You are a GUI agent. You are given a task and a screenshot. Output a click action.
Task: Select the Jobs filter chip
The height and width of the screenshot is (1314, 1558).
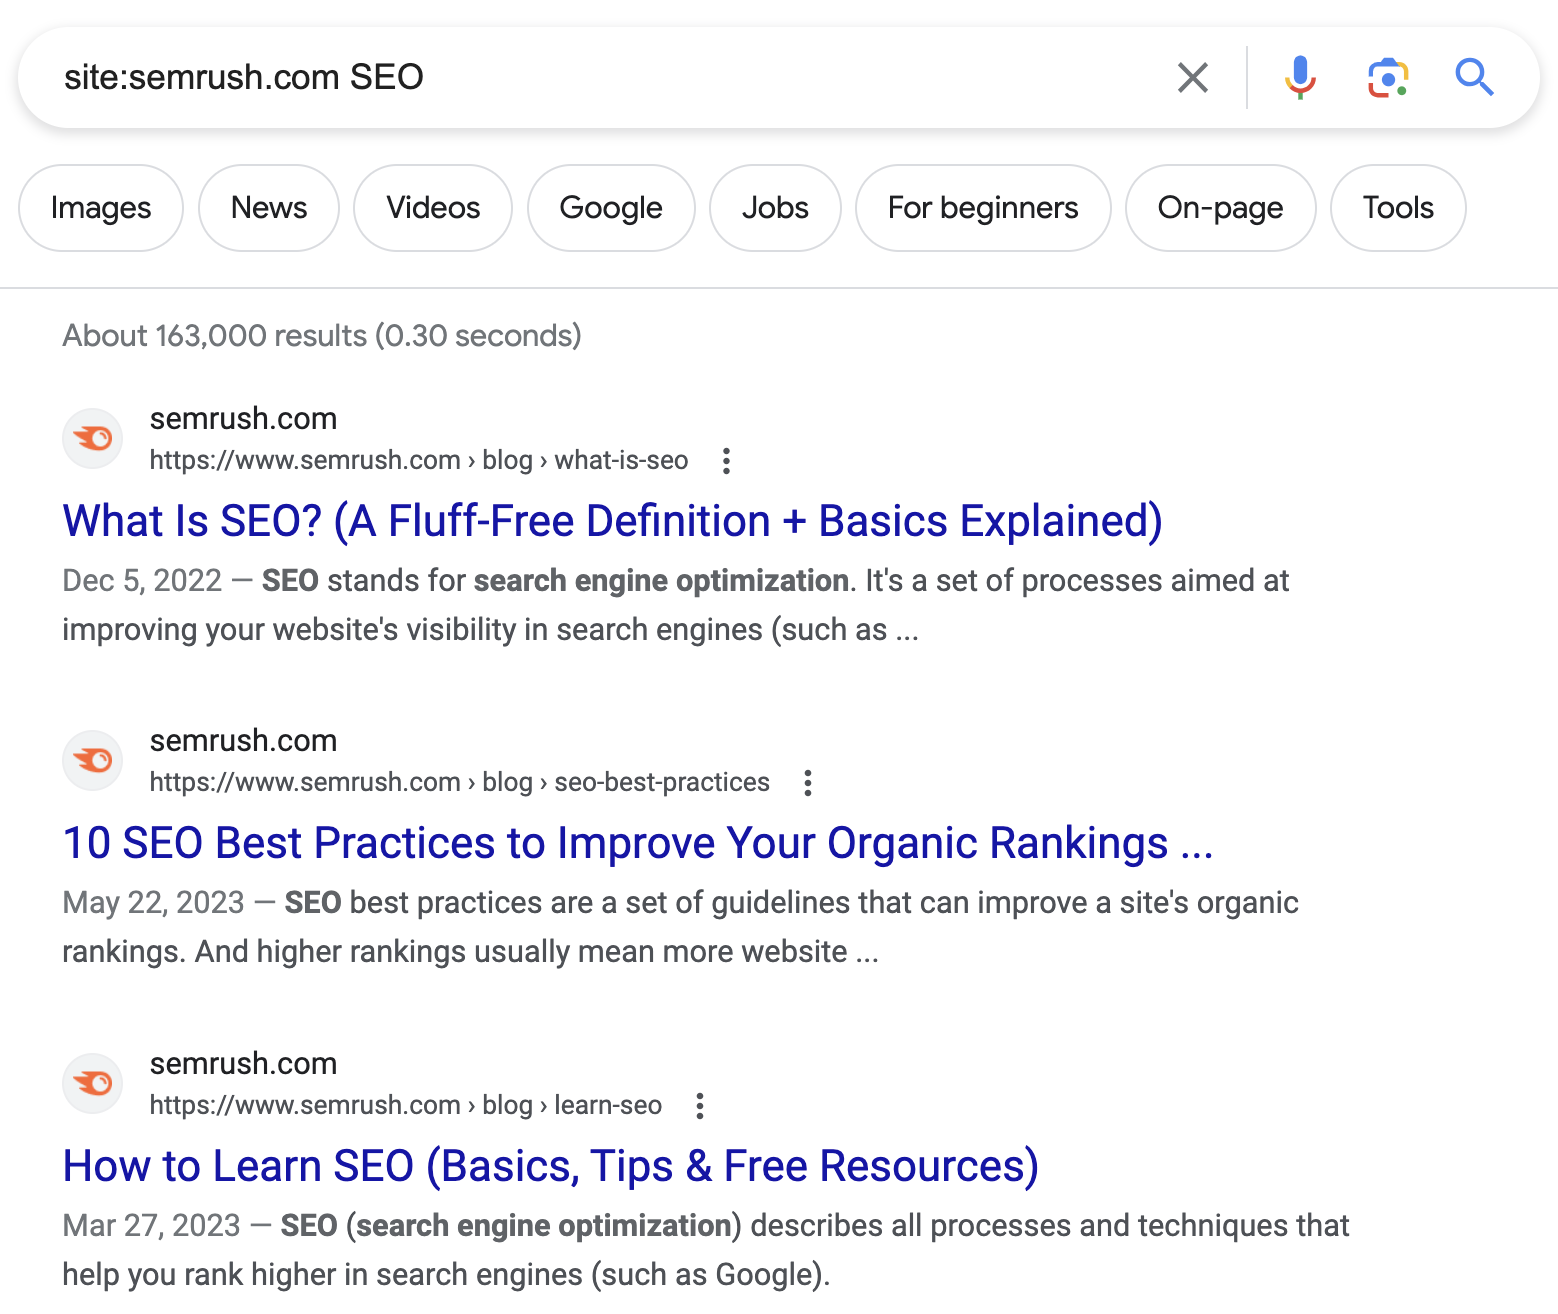[775, 208]
